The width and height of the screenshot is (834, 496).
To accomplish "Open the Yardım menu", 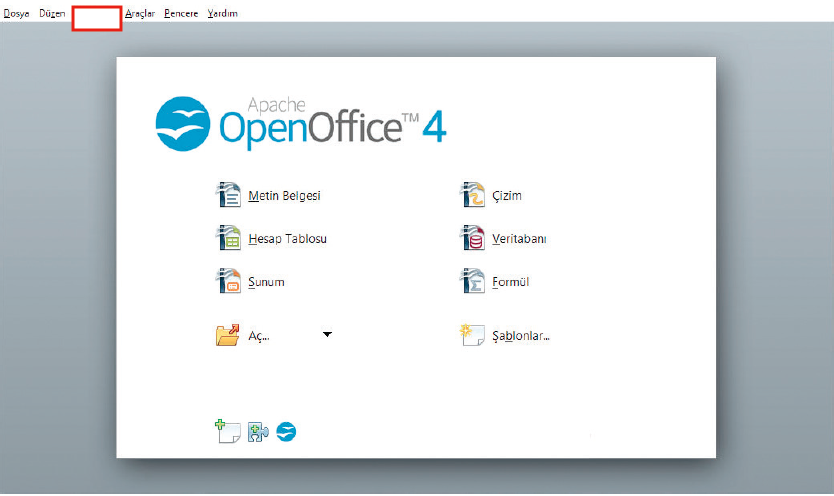I will 222,14.
